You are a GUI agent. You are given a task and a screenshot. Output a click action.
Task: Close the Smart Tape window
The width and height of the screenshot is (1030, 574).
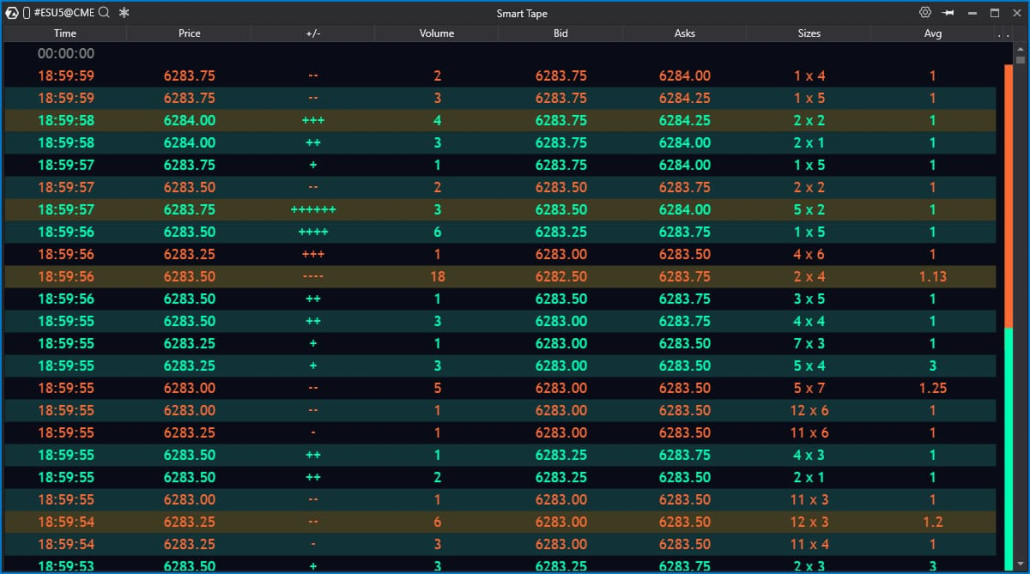tap(1017, 13)
